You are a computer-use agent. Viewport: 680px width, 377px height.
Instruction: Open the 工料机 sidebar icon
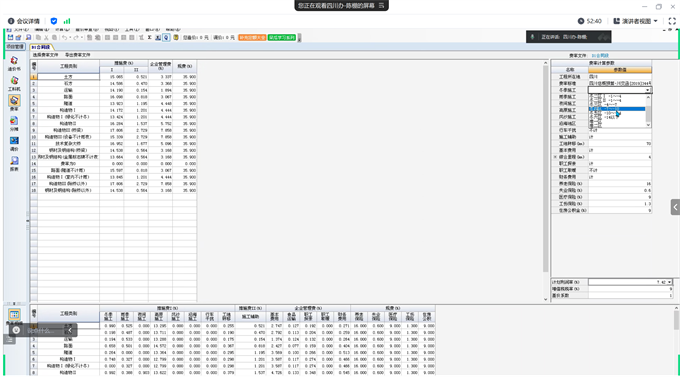pos(14,83)
